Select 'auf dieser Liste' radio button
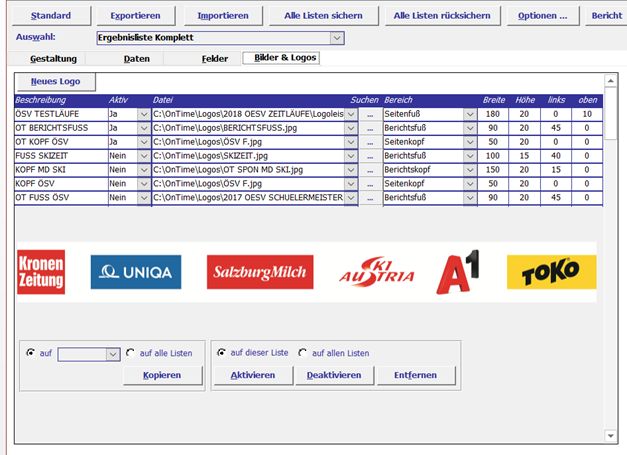The width and height of the screenshot is (627, 455). coord(221,353)
